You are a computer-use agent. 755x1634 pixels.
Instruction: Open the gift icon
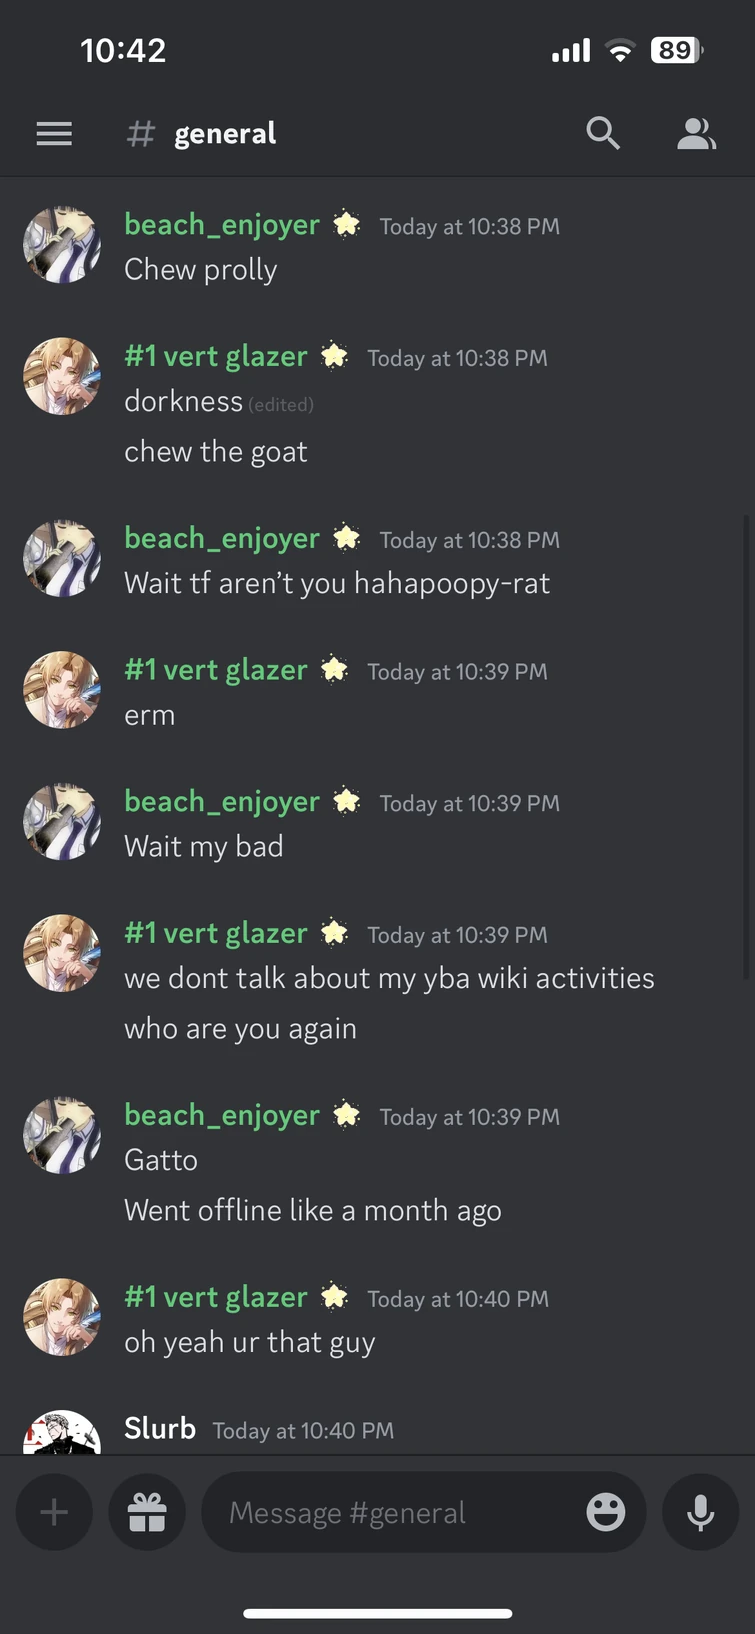point(147,1512)
